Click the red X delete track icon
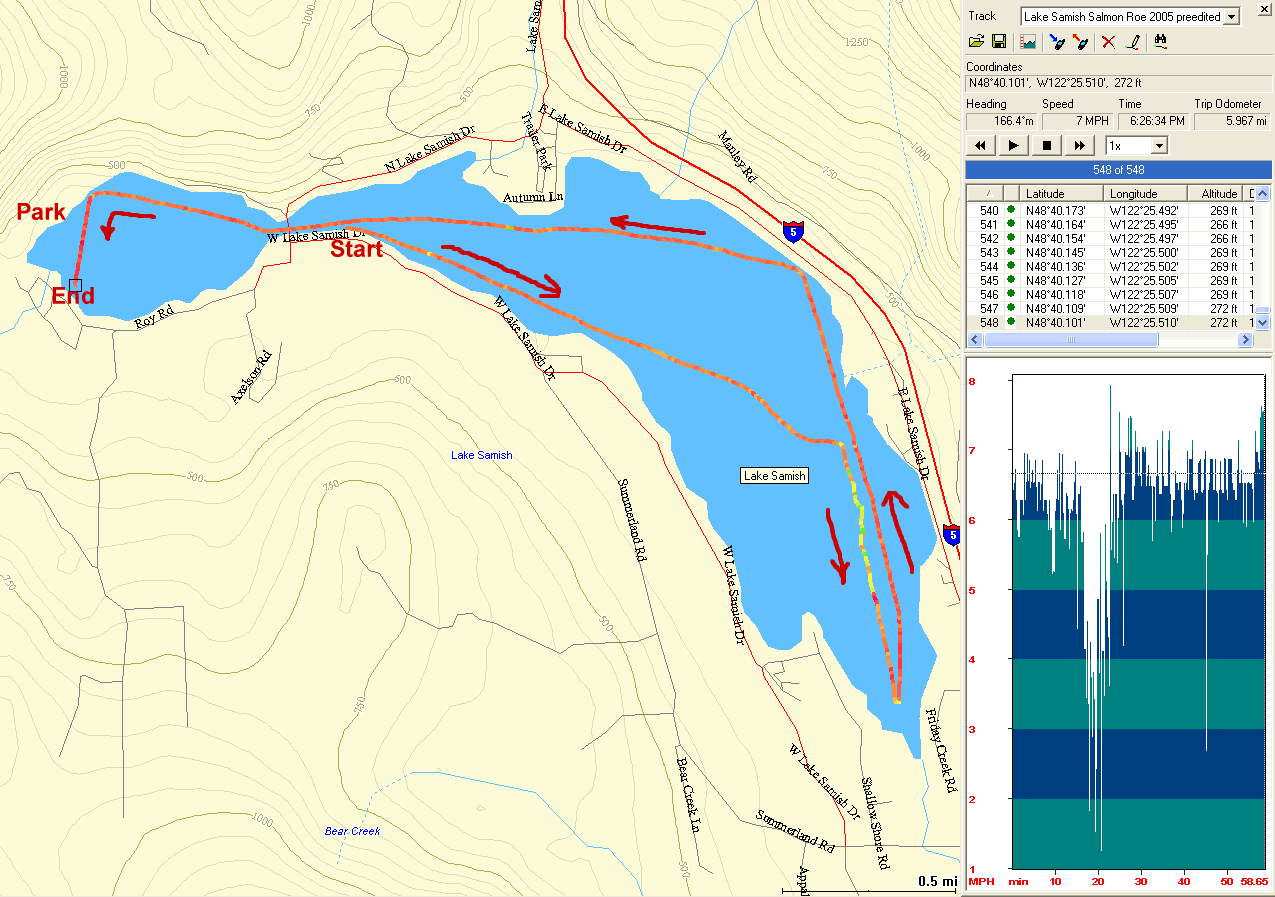1275x897 pixels. (1108, 42)
